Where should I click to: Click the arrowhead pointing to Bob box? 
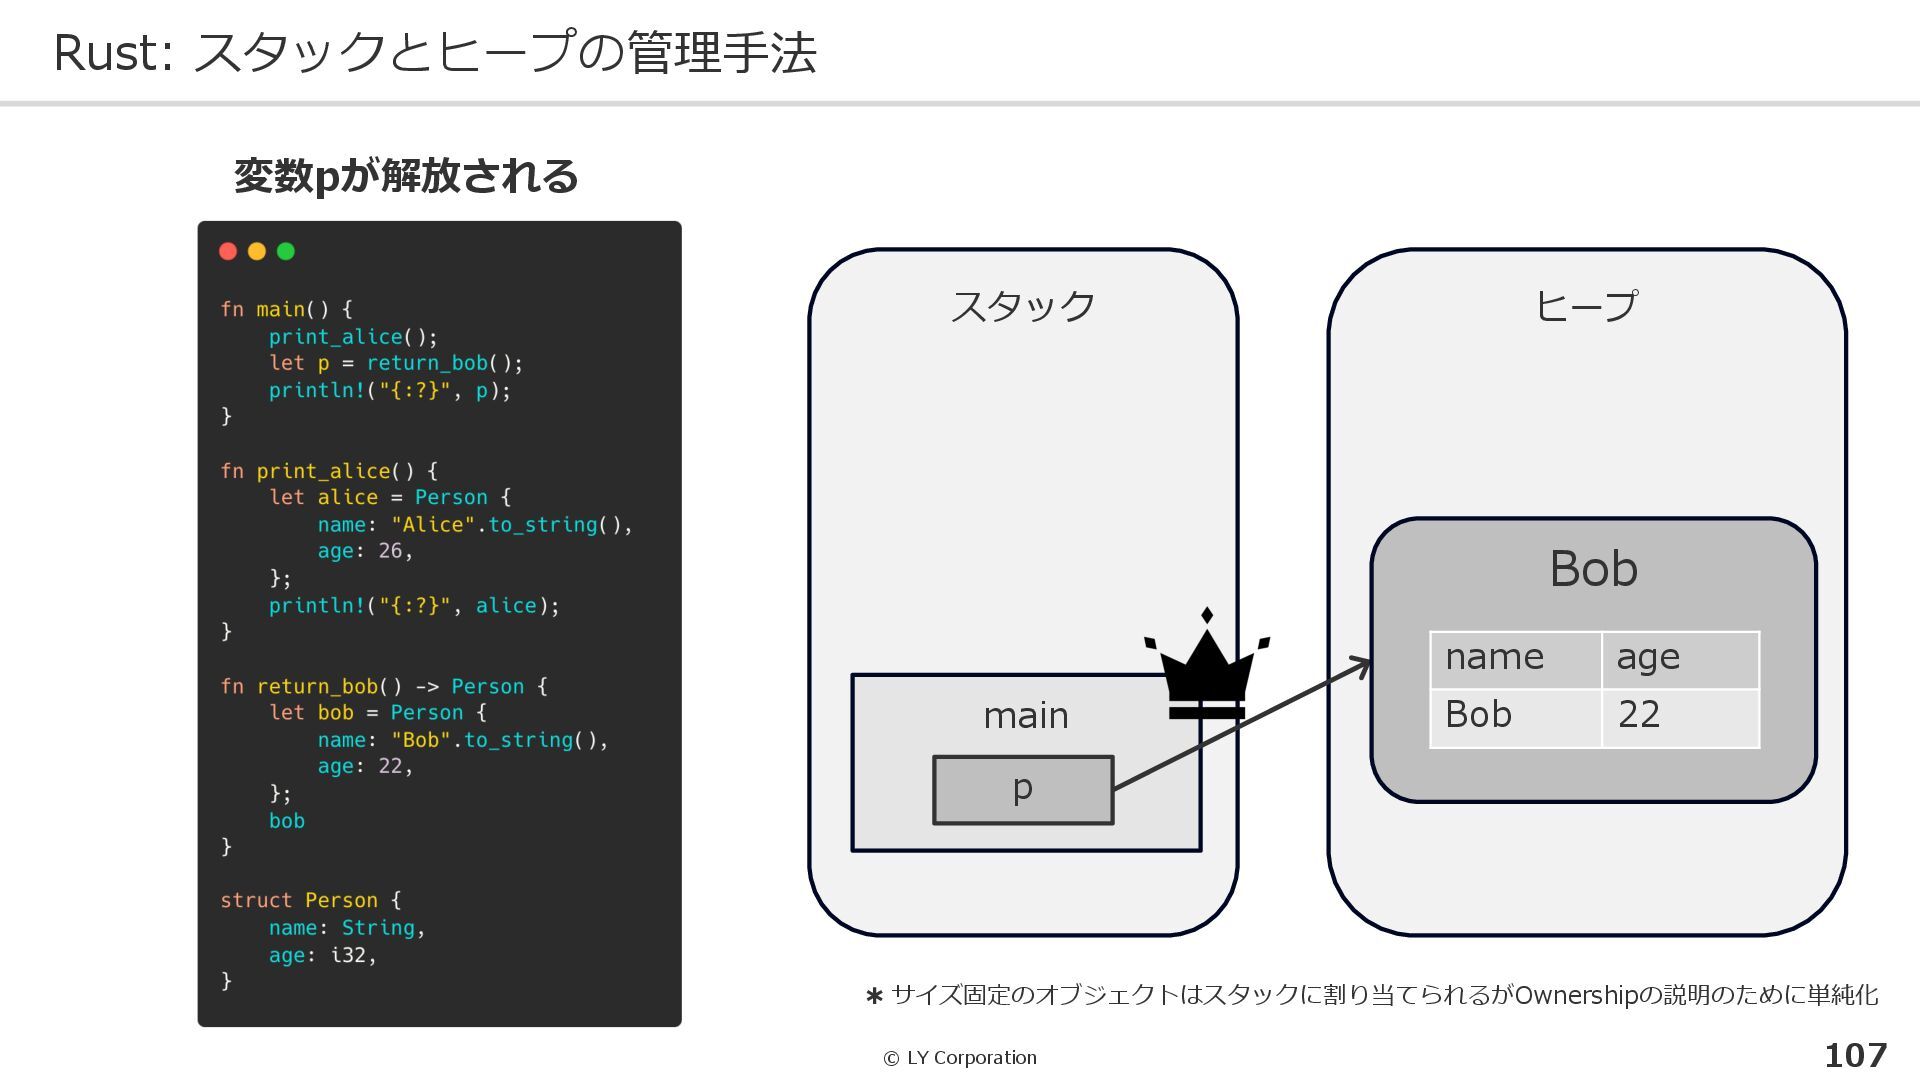tap(1363, 664)
